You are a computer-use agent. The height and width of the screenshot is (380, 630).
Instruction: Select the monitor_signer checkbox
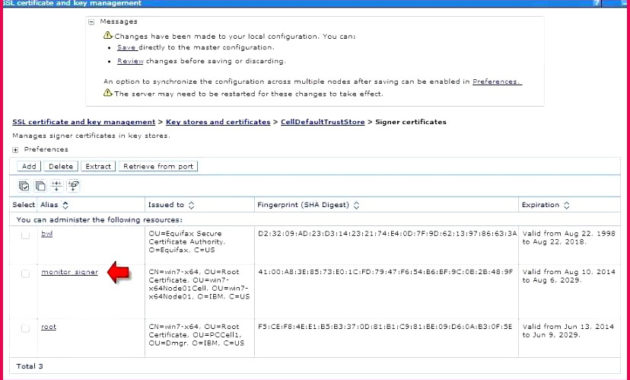25,274
